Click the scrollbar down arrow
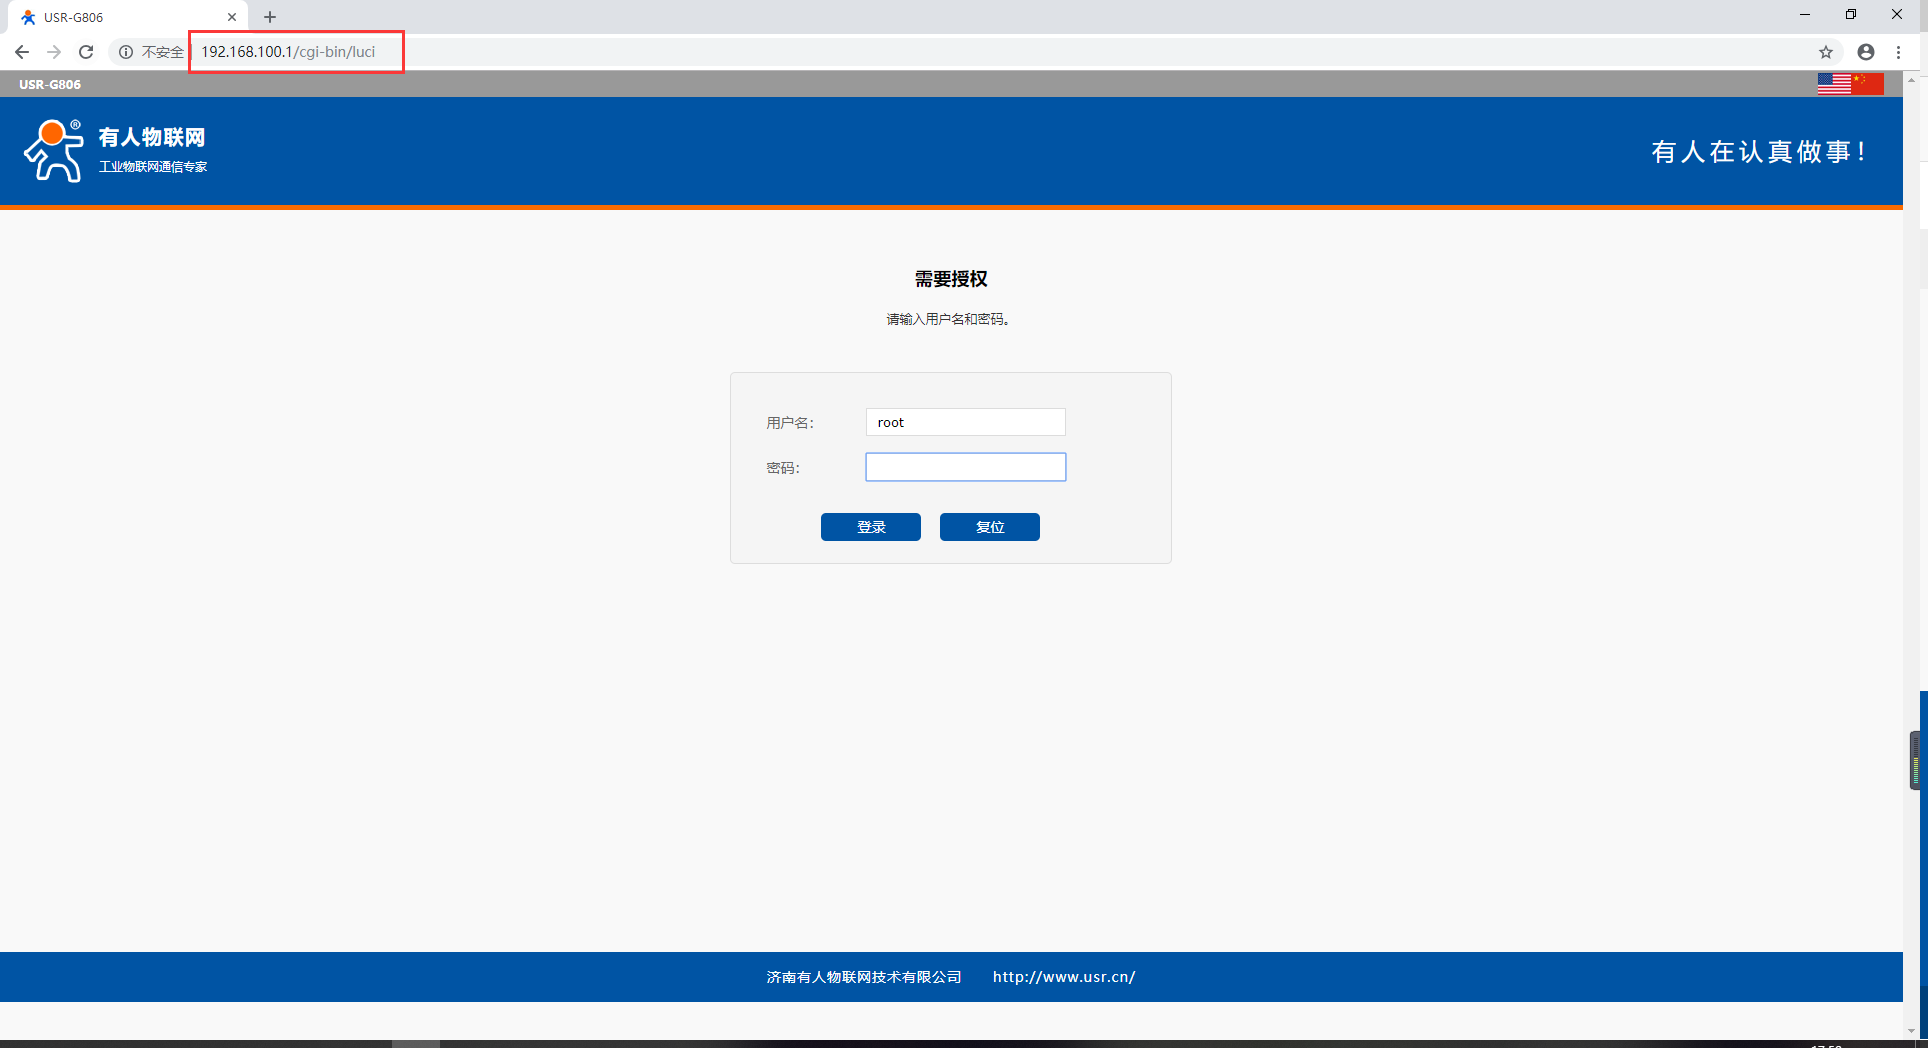The width and height of the screenshot is (1928, 1048). [1911, 1031]
